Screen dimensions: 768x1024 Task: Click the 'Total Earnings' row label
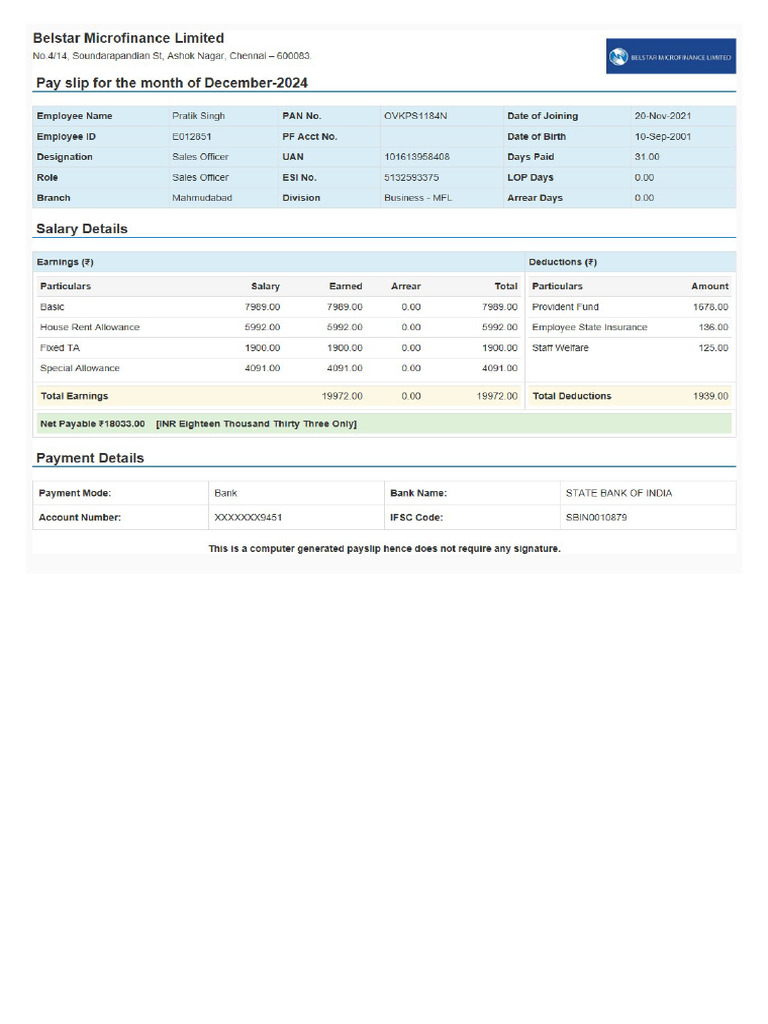pos(74,396)
